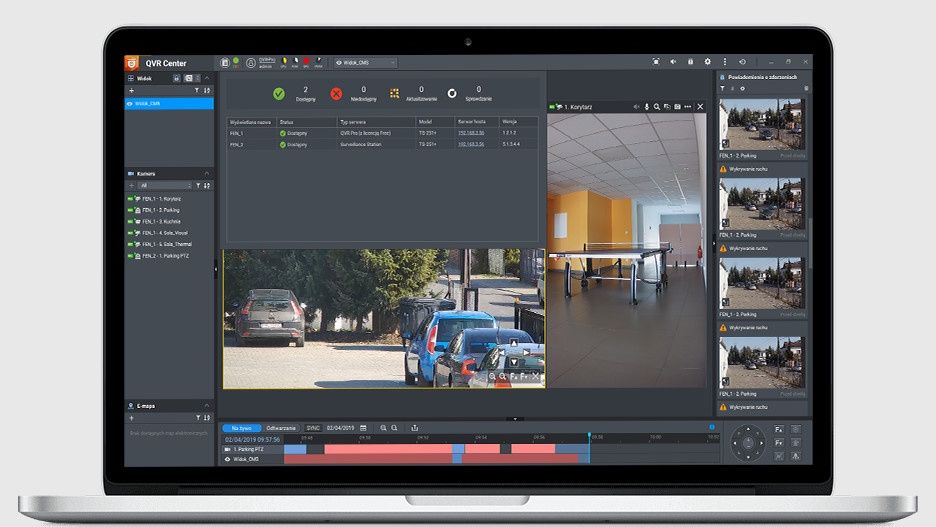Open the event log clipboard icon in top toolbar
936x527 pixels.
pos(225,63)
